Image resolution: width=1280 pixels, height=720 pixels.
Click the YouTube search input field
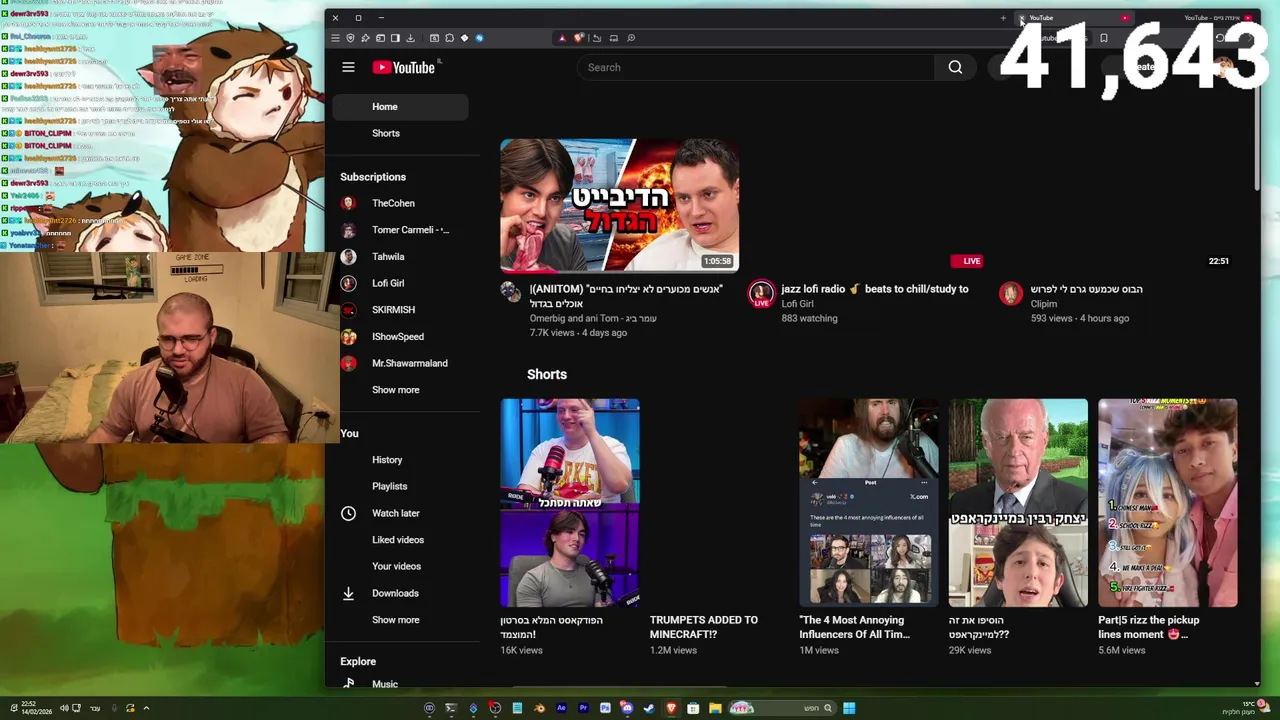click(756, 67)
